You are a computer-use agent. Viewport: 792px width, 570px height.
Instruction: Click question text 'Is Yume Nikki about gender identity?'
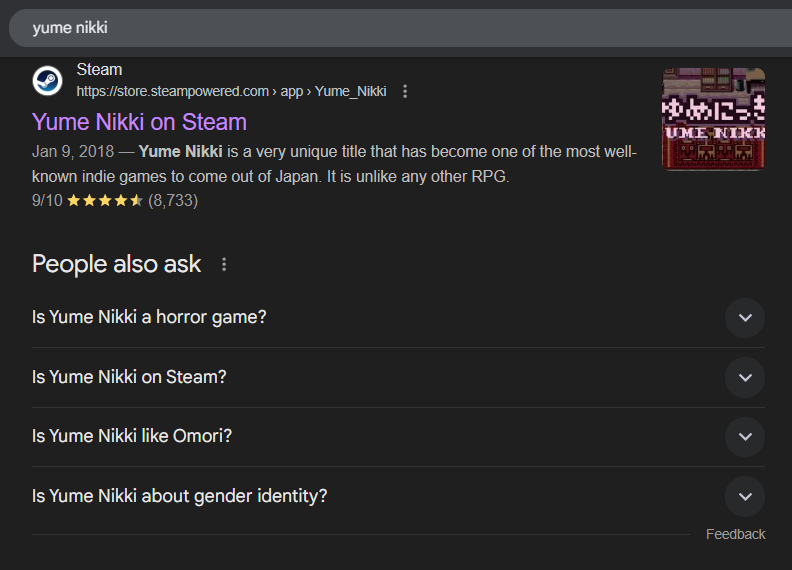pyautogui.click(x=179, y=496)
